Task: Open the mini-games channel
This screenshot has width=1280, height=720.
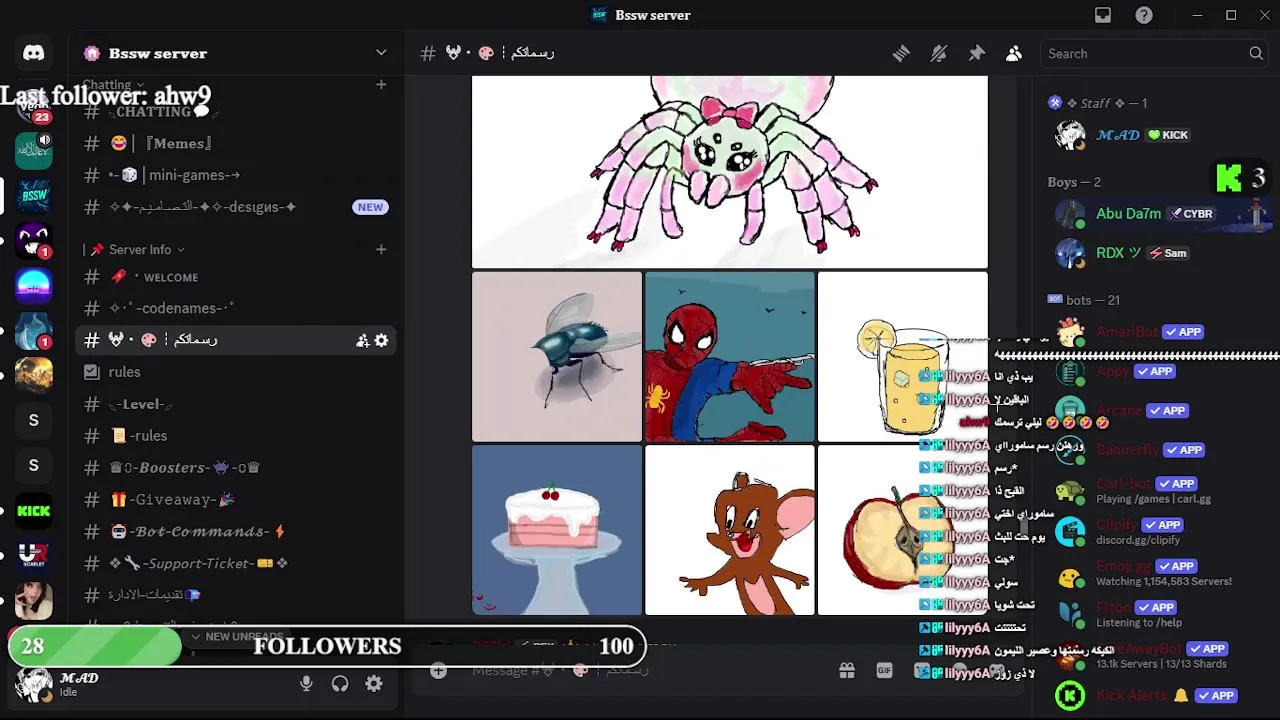Action: tap(236, 175)
